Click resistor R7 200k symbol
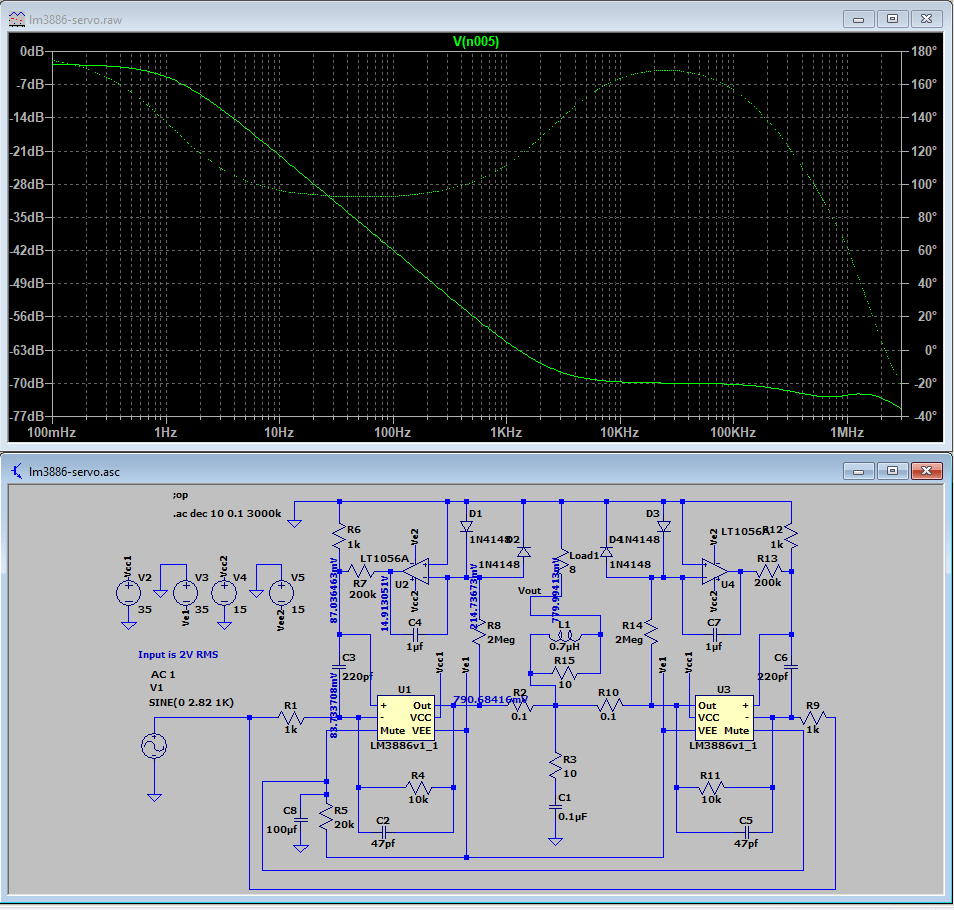Screen dimensions: 954x910 tap(361, 571)
